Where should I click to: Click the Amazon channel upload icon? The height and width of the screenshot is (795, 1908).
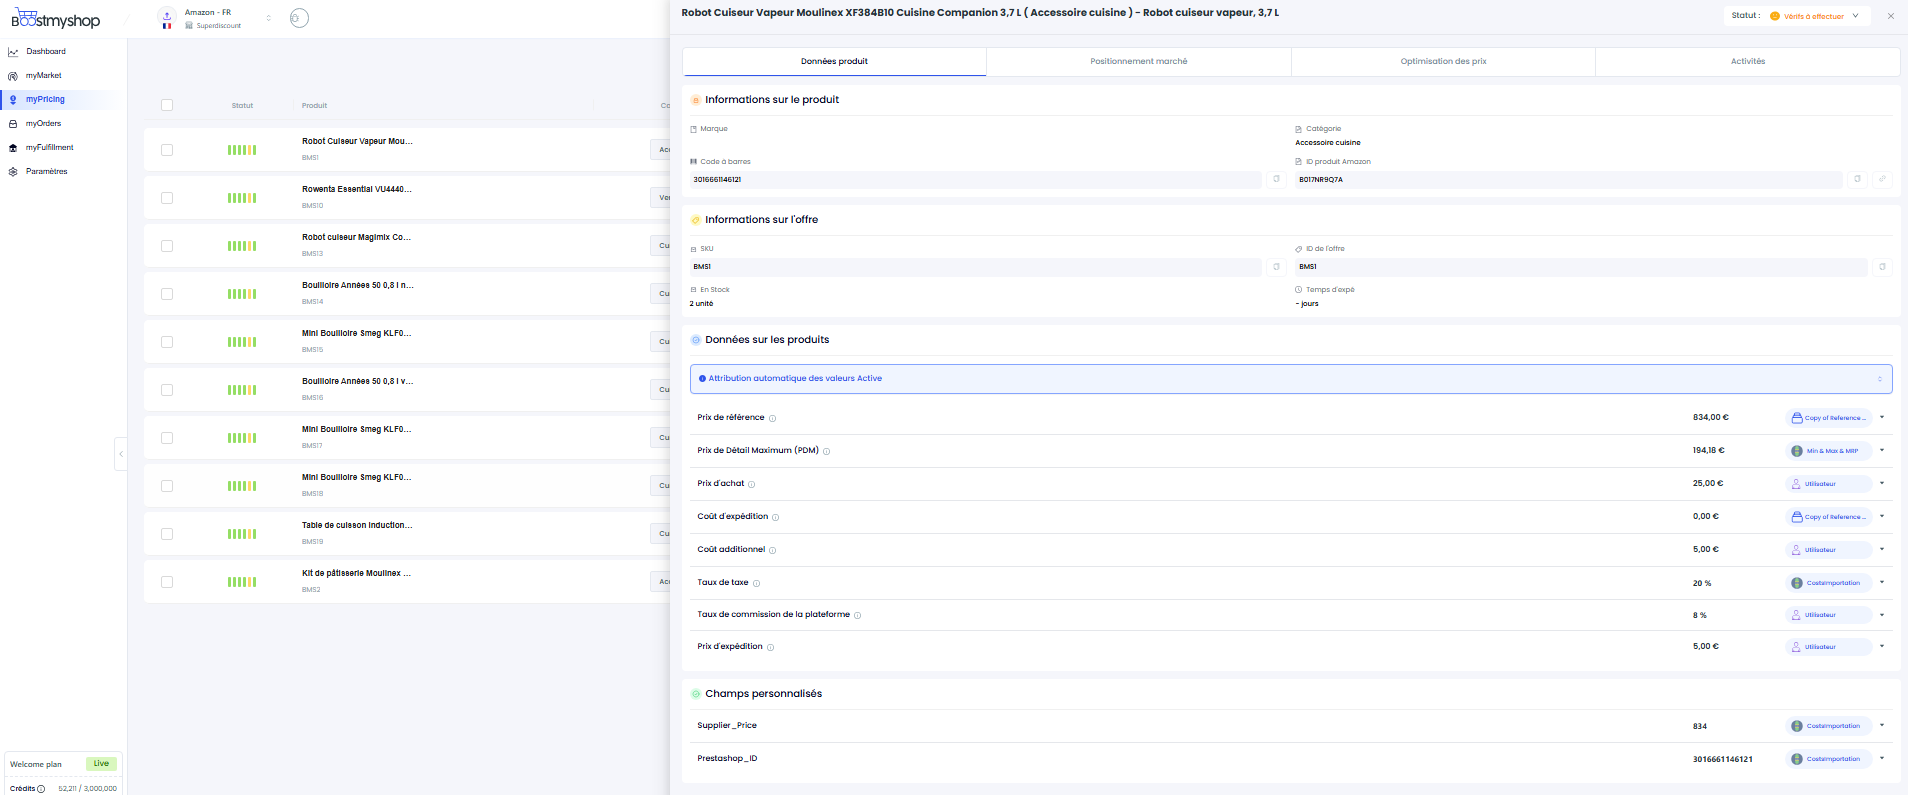pos(167,15)
